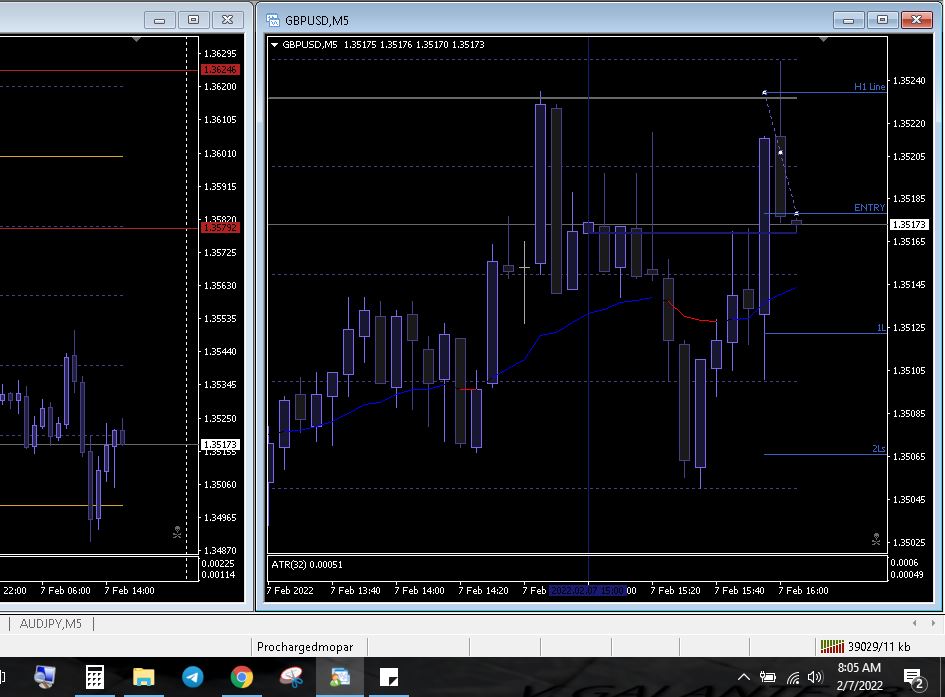
Task: Switch to the AUDJPY,M5 chart tab
Action: (x=50, y=624)
